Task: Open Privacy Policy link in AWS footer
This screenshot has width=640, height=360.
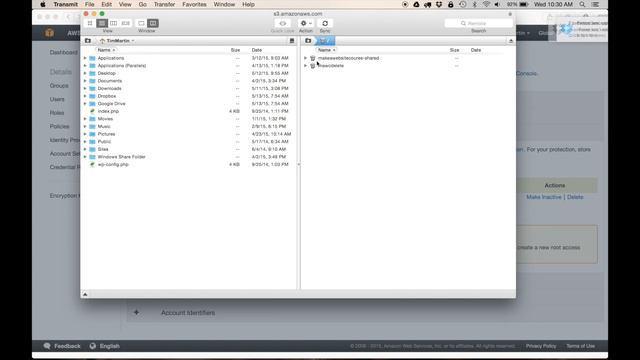Action: pos(541,346)
